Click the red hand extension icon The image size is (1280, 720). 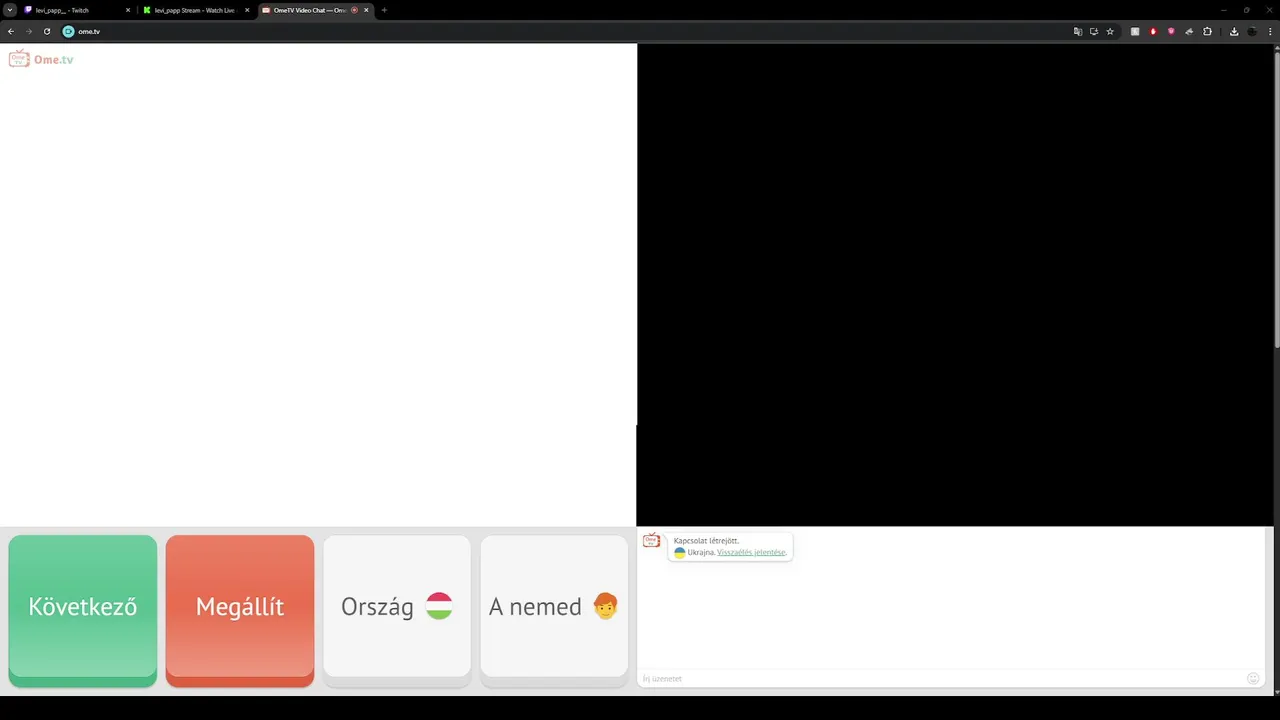(x=1153, y=31)
